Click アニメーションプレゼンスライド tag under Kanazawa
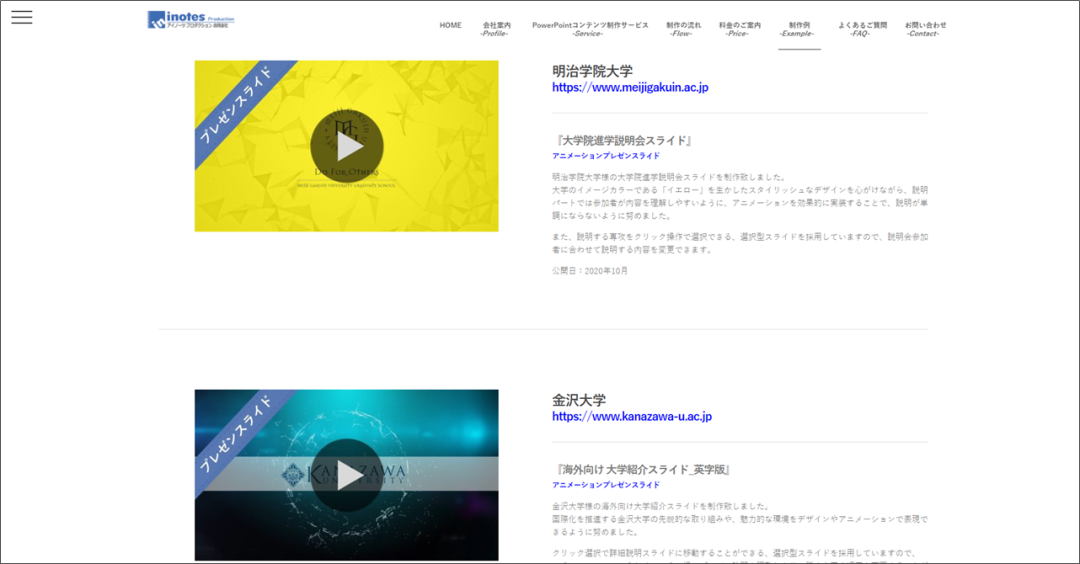This screenshot has height=564, width=1080. (x=605, y=485)
